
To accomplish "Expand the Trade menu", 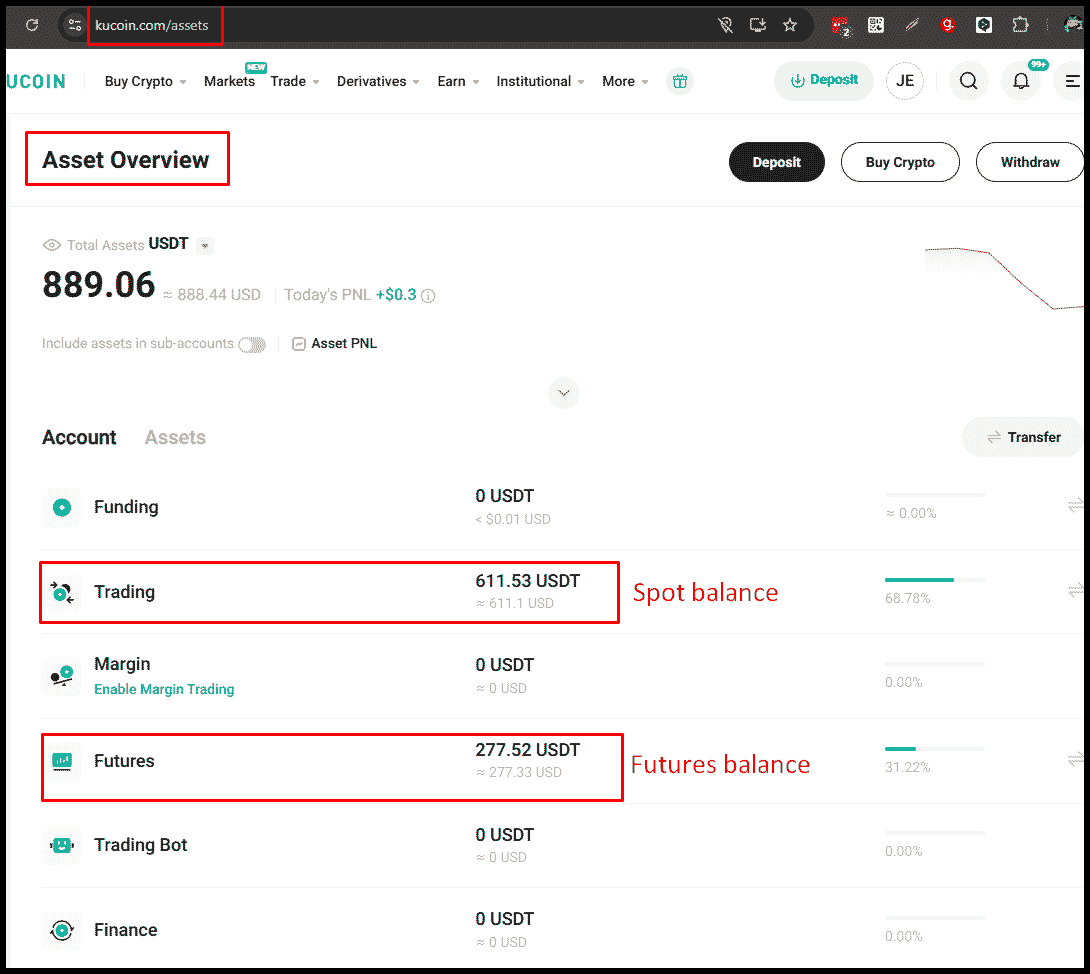I will pyautogui.click(x=295, y=81).
